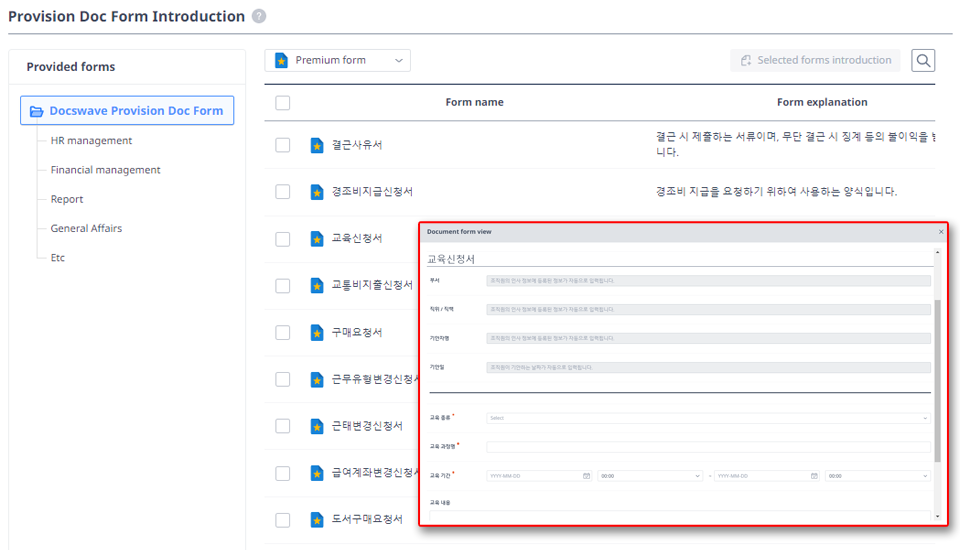Open the 교육 종류 Select dropdown
Screen dimensions: 960x550
tap(708, 418)
